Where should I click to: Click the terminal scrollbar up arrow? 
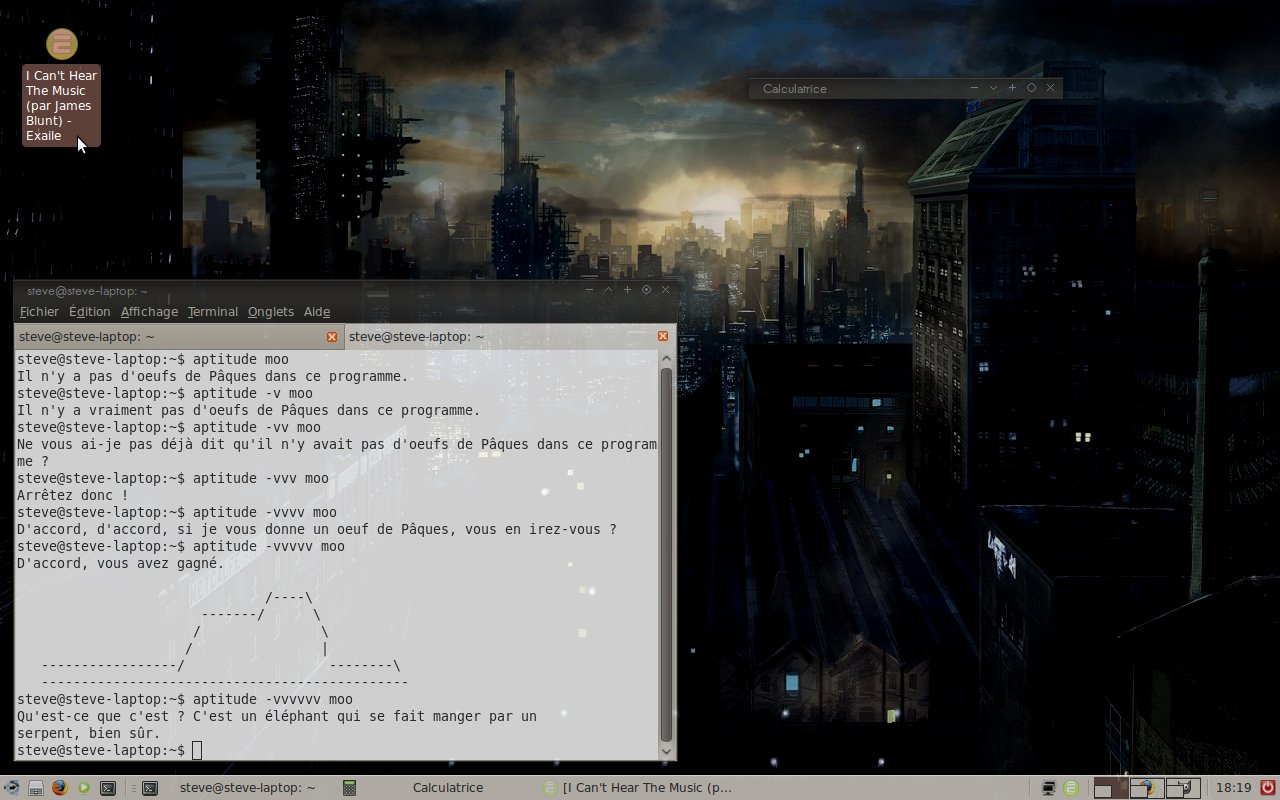[x=667, y=358]
